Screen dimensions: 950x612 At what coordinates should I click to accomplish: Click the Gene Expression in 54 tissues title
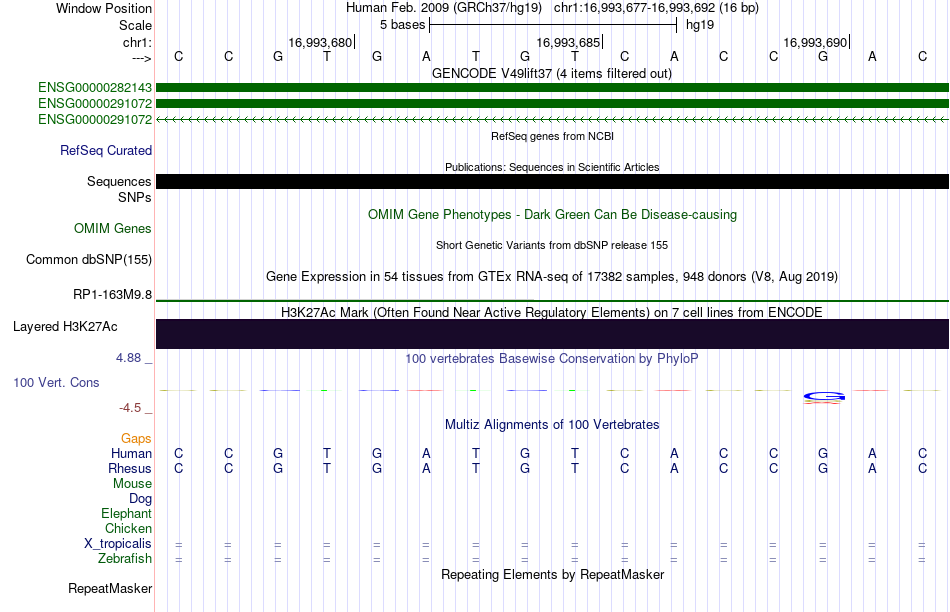coord(552,276)
